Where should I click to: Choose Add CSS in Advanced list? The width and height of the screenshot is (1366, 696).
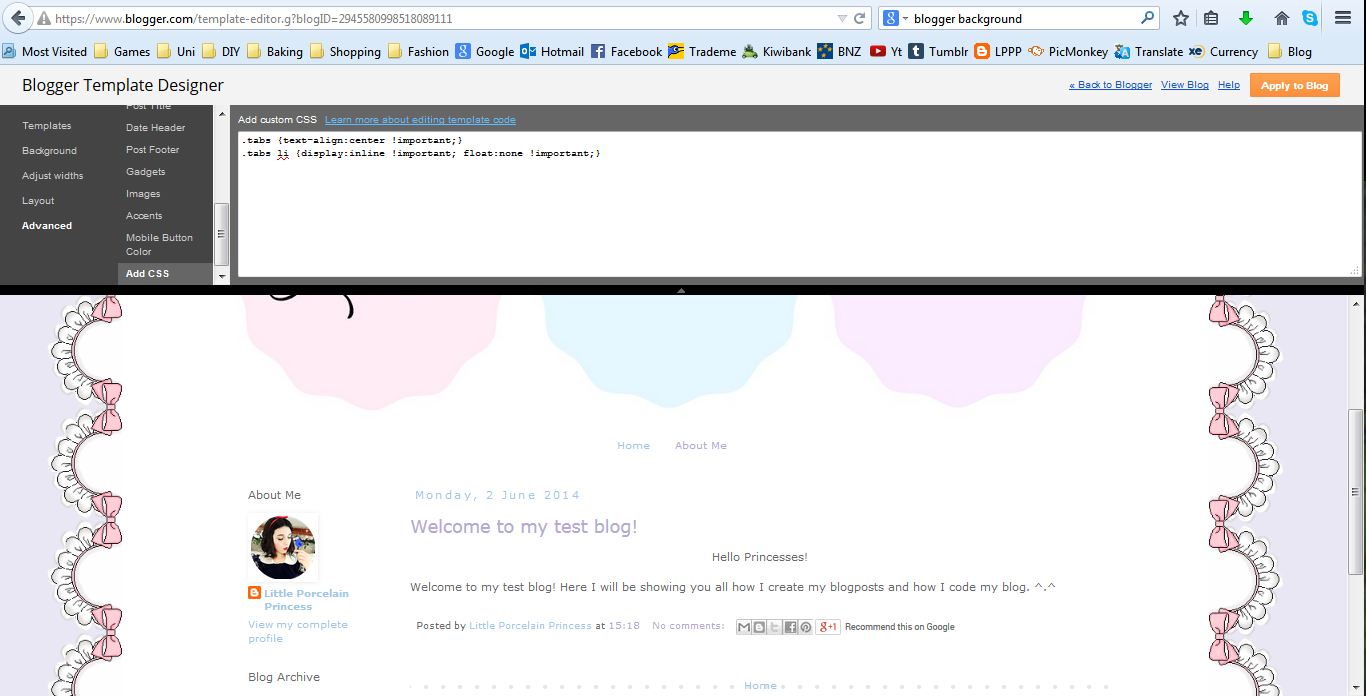coord(164,274)
